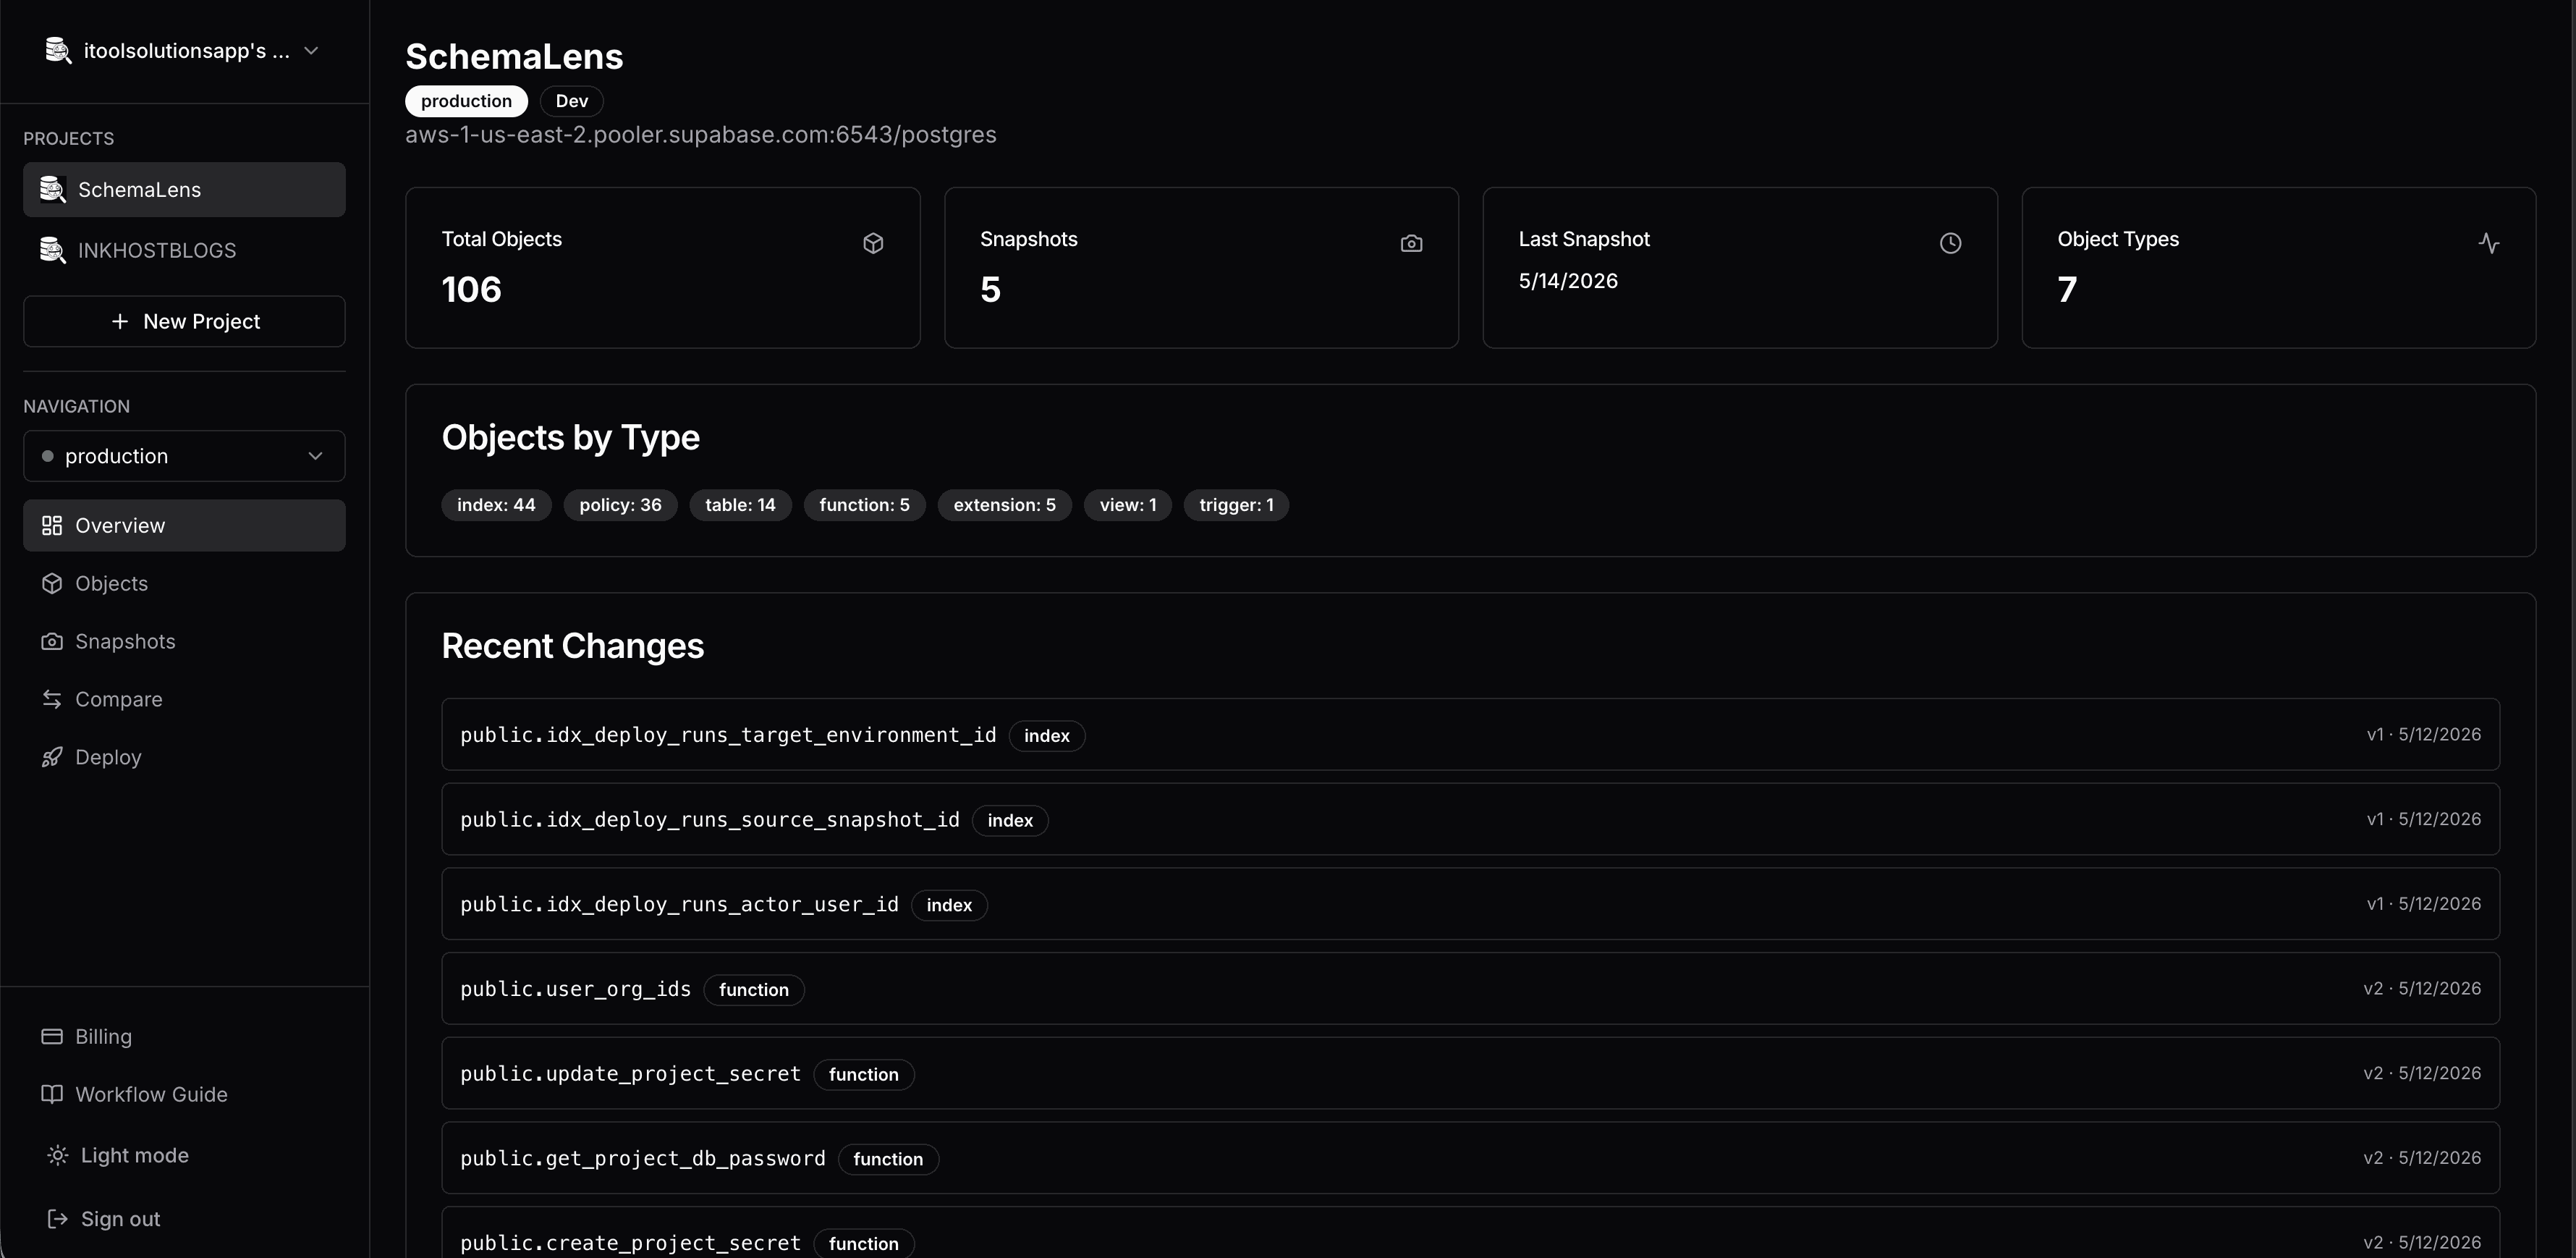Click the database connection string text

[701, 135]
